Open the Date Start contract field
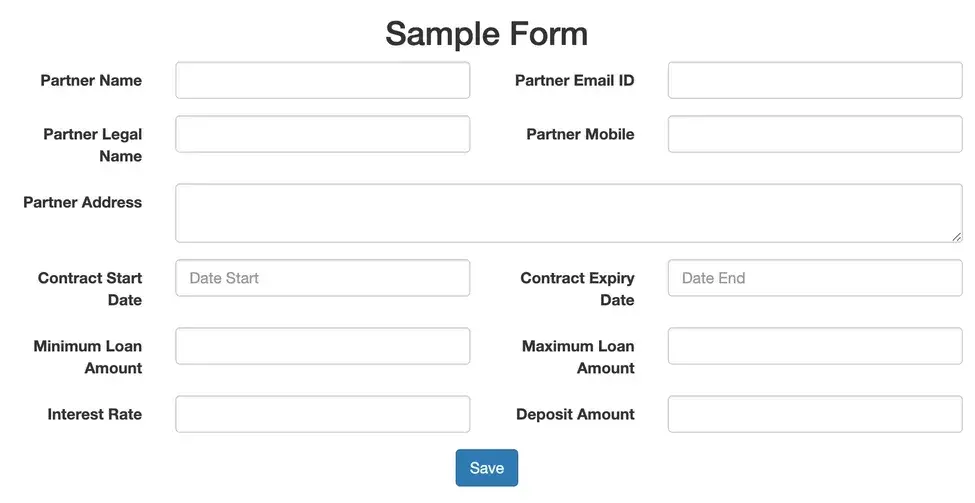The width and height of the screenshot is (975, 503). coord(322,278)
